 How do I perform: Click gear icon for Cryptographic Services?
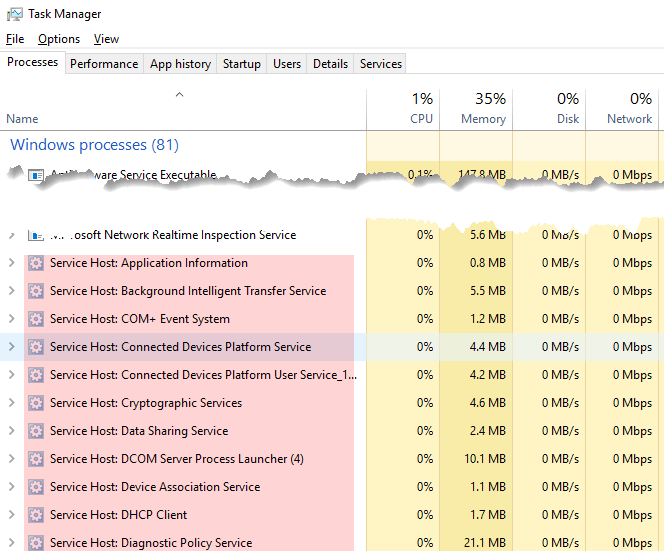point(36,403)
